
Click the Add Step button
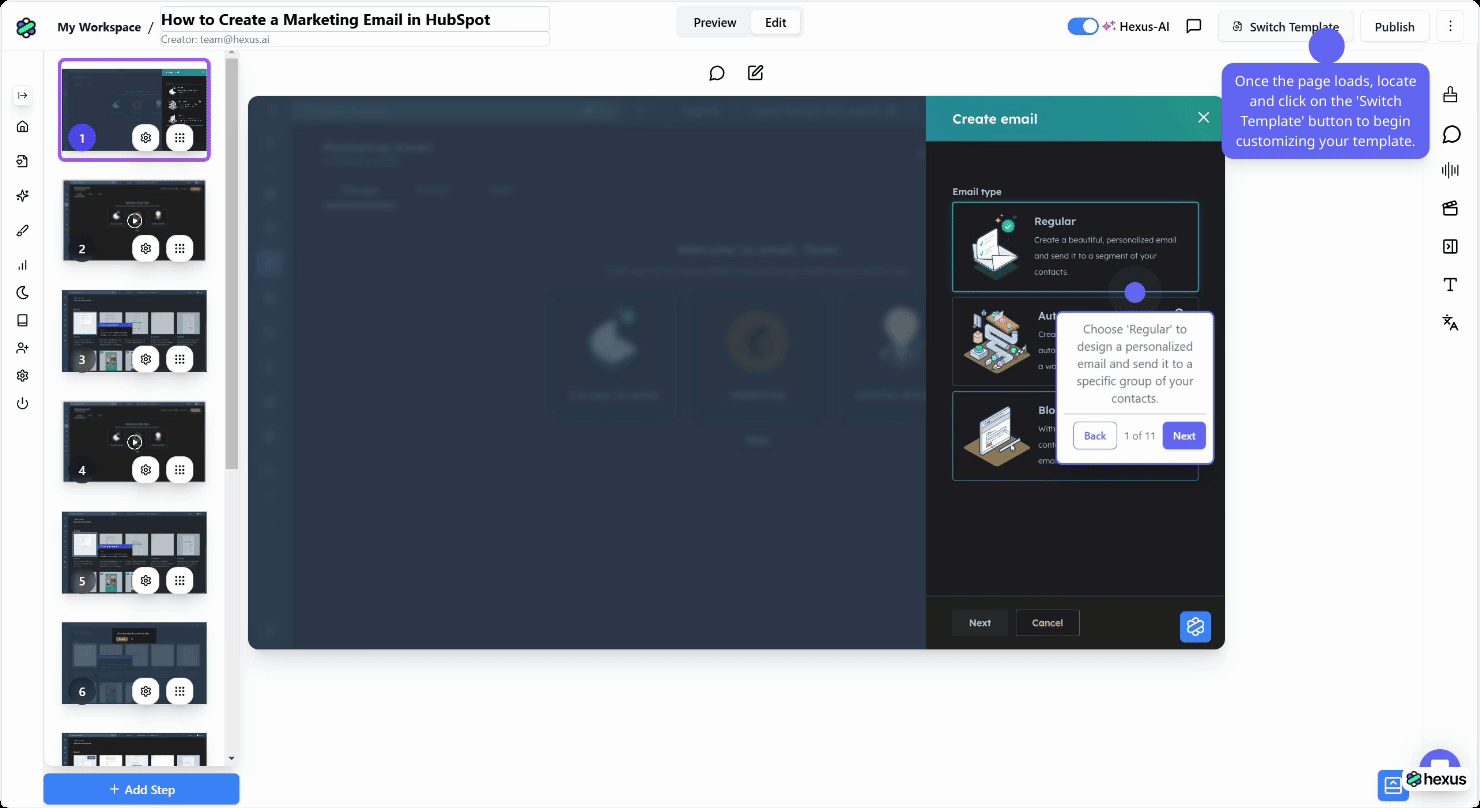[141, 789]
